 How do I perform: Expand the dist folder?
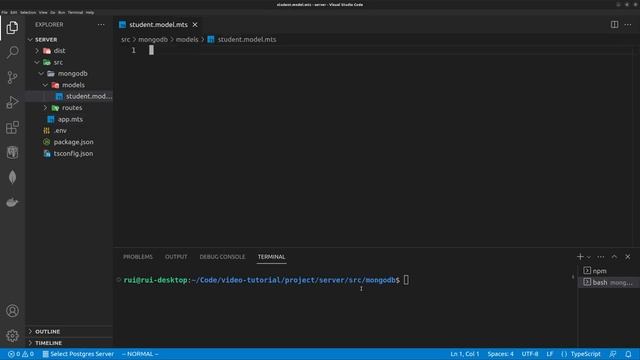59,51
